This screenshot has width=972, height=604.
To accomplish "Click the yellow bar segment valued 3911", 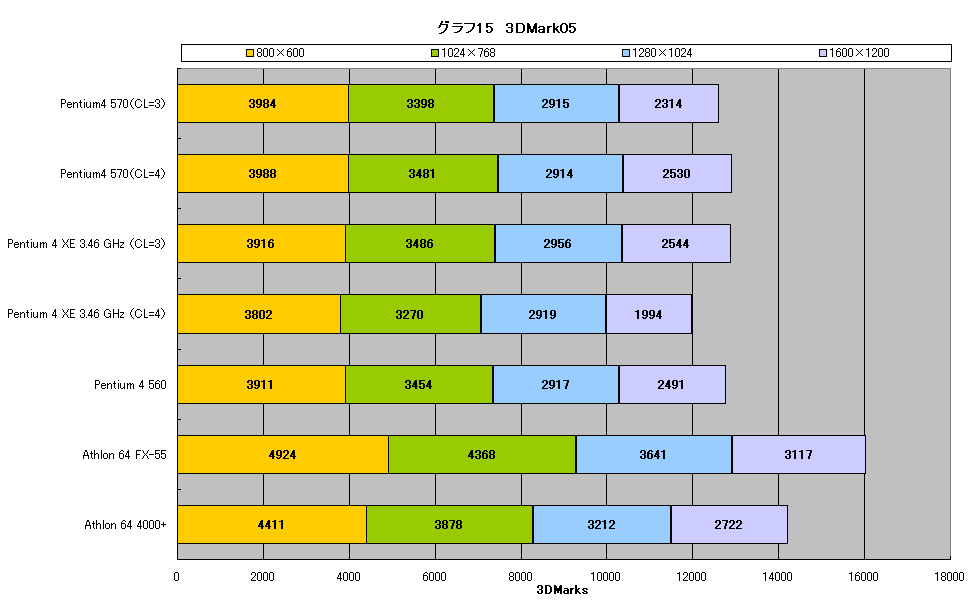I will [x=262, y=384].
